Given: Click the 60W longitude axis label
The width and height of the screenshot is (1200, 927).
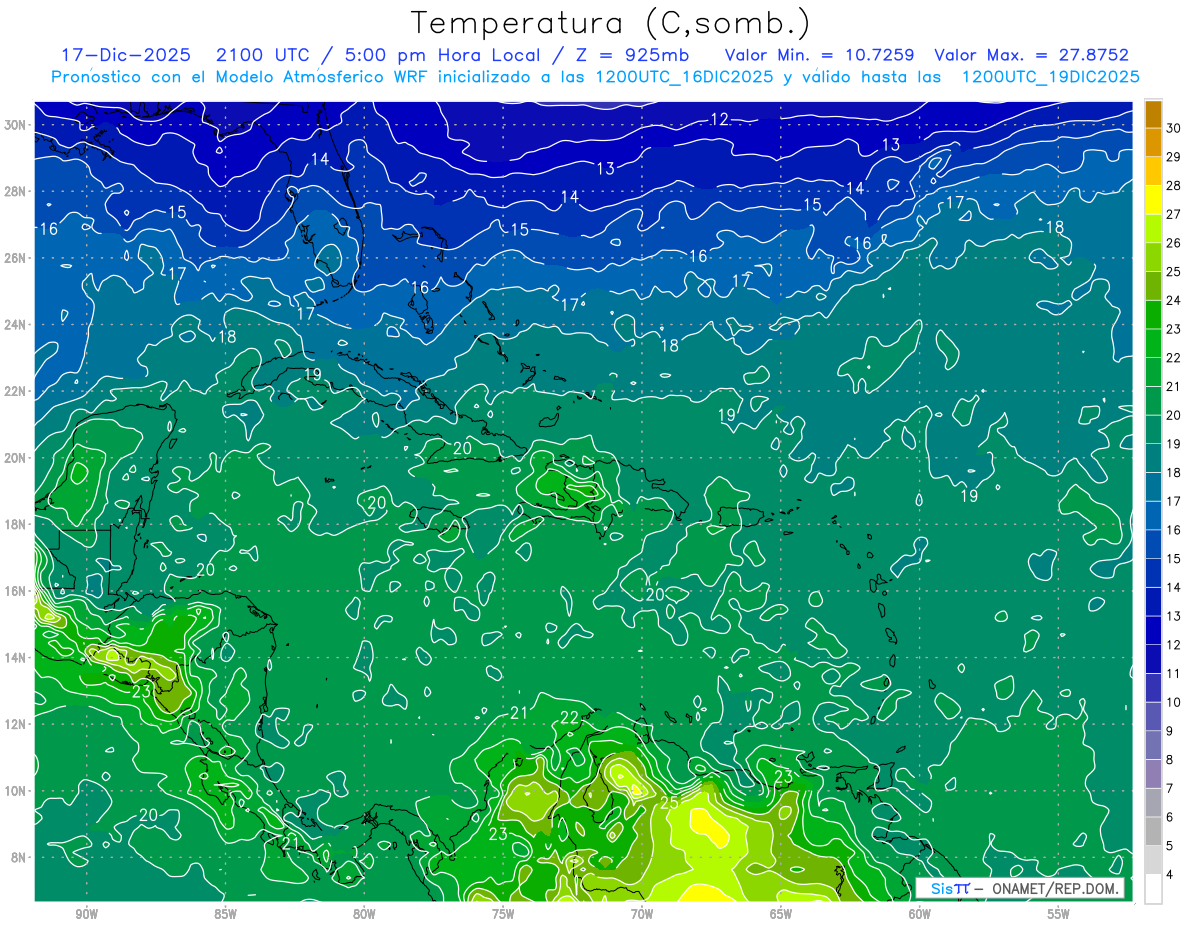Looking at the screenshot, I should pos(920,914).
